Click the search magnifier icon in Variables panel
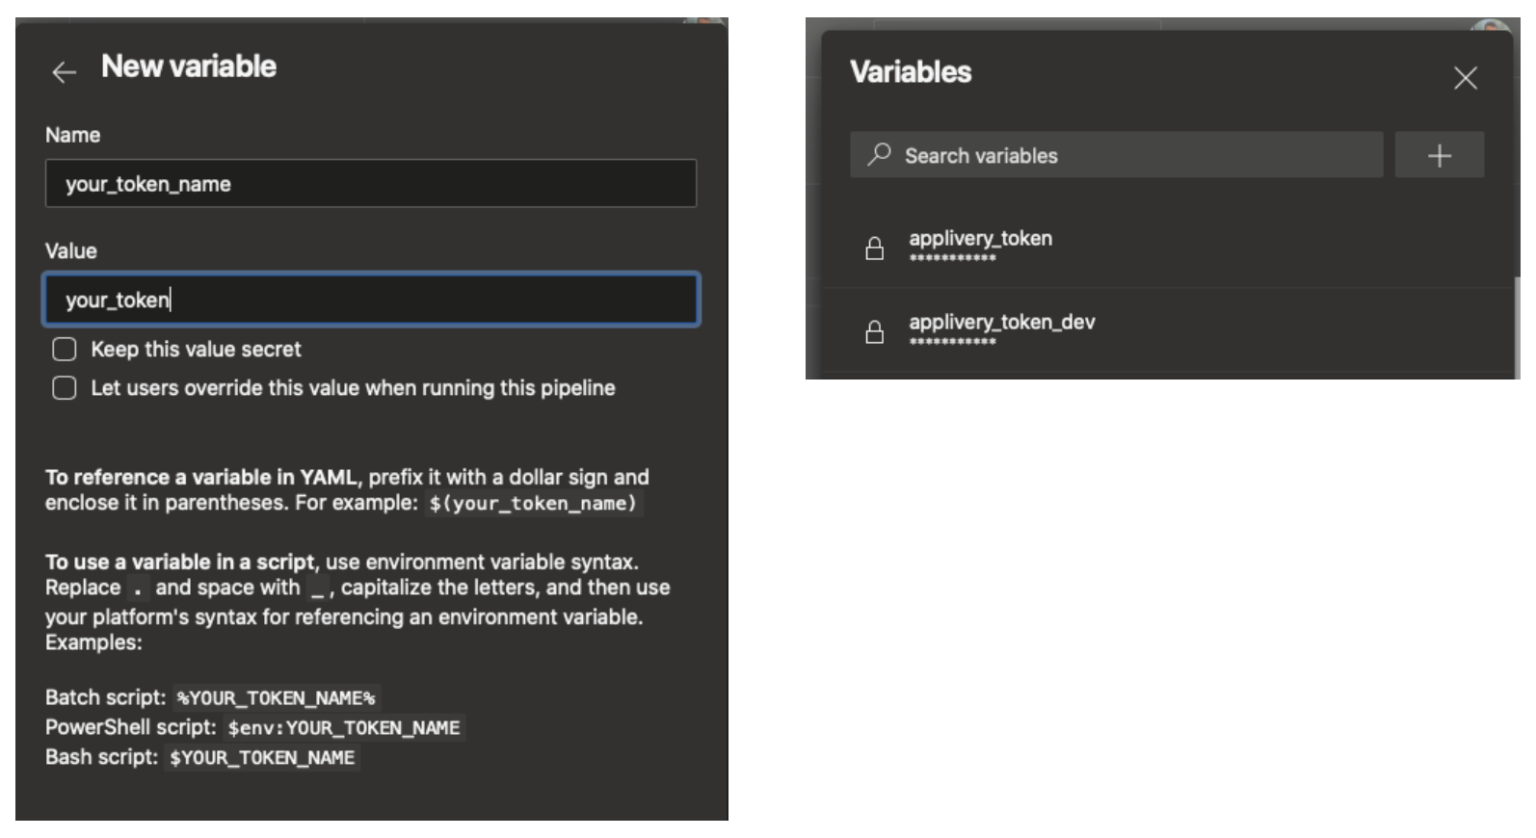 click(878, 155)
